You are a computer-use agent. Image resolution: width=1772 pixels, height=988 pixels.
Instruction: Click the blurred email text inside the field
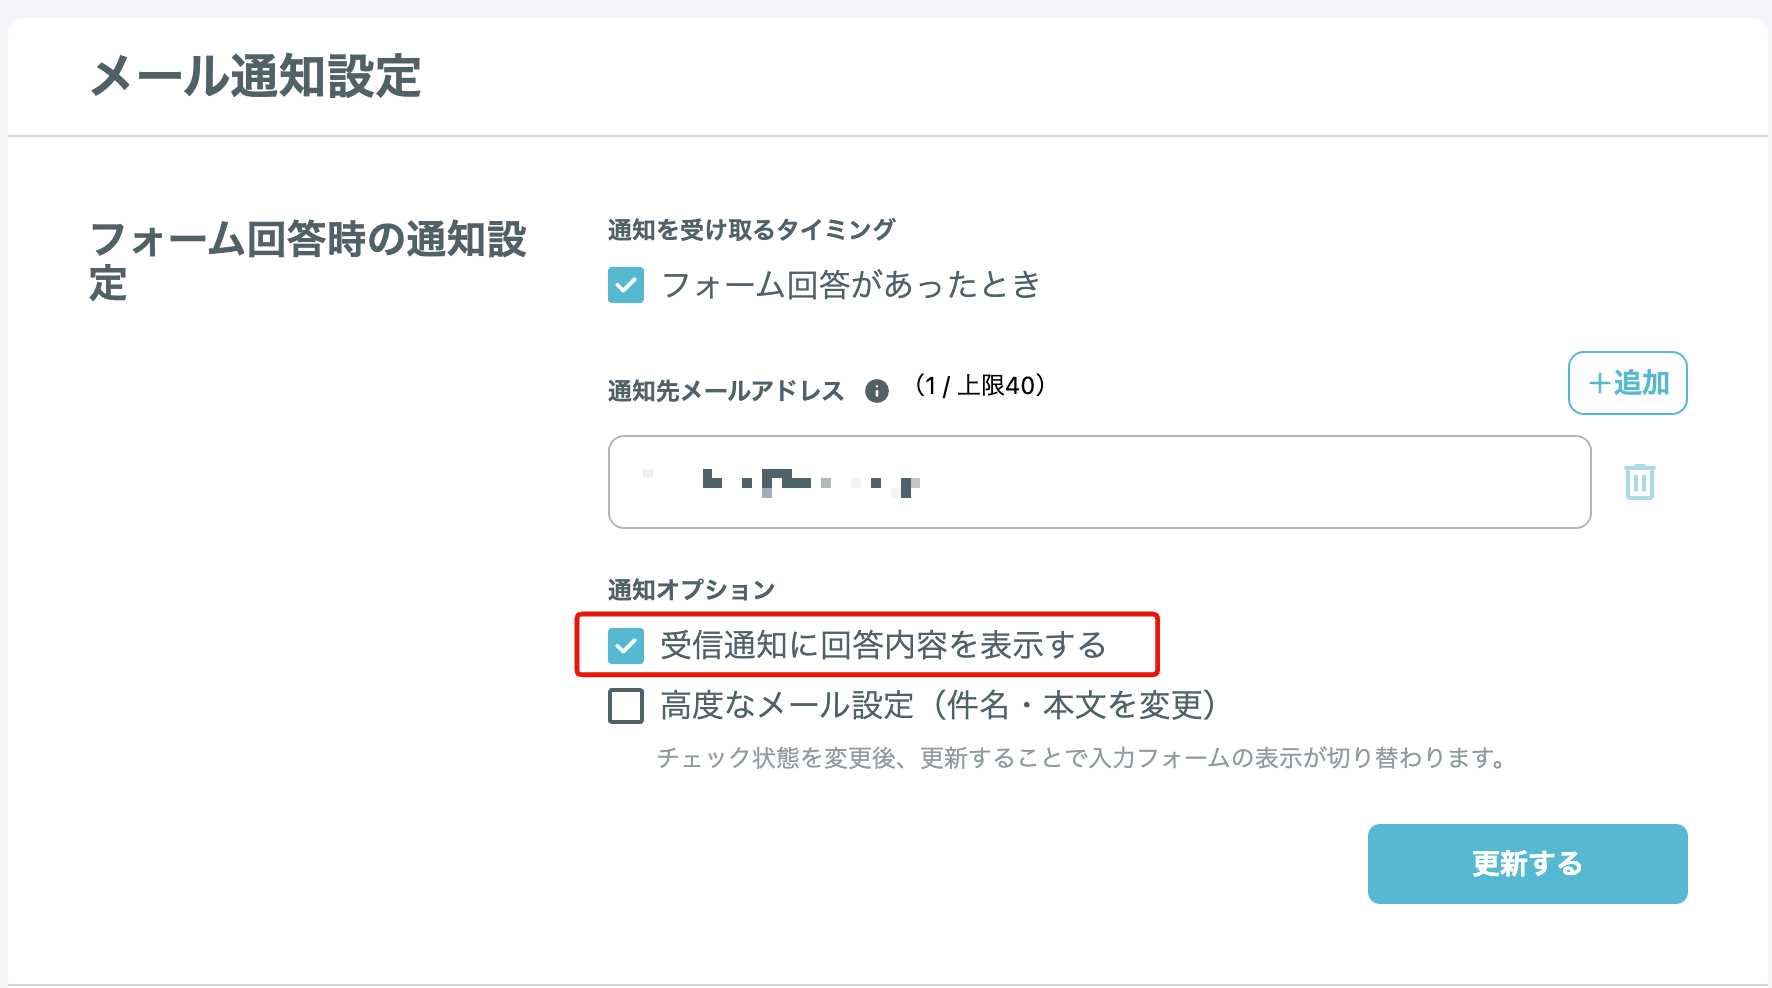click(x=810, y=482)
